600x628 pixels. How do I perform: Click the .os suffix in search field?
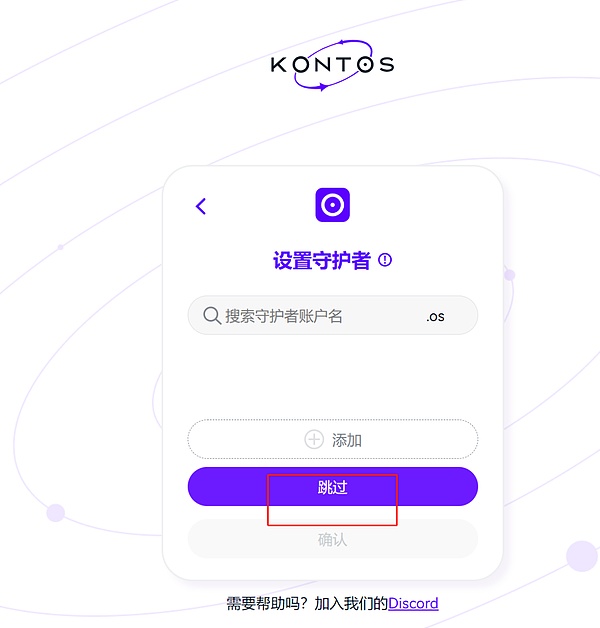point(435,317)
